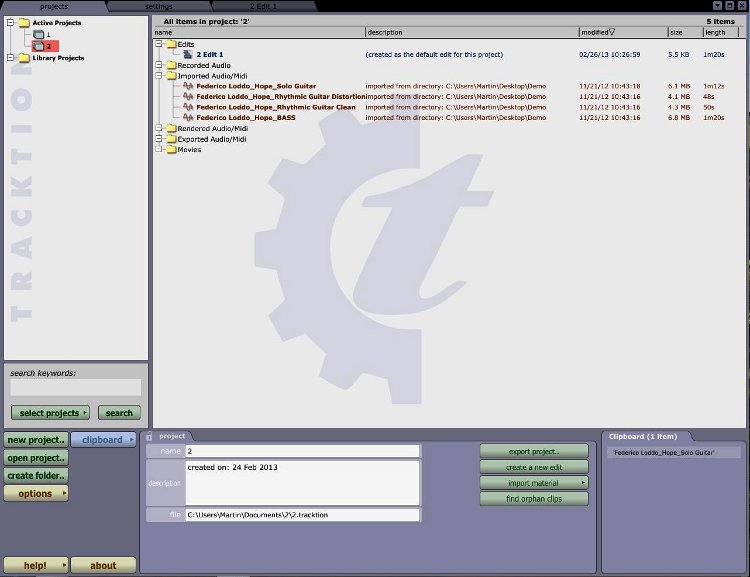Click the create folder.. button

[36, 476]
